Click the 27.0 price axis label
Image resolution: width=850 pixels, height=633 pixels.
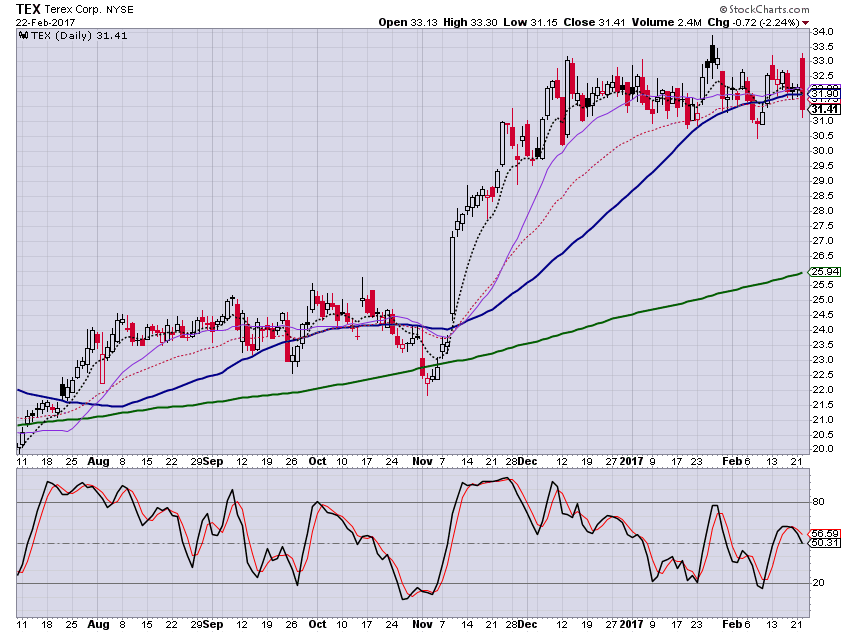pos(822,241)
